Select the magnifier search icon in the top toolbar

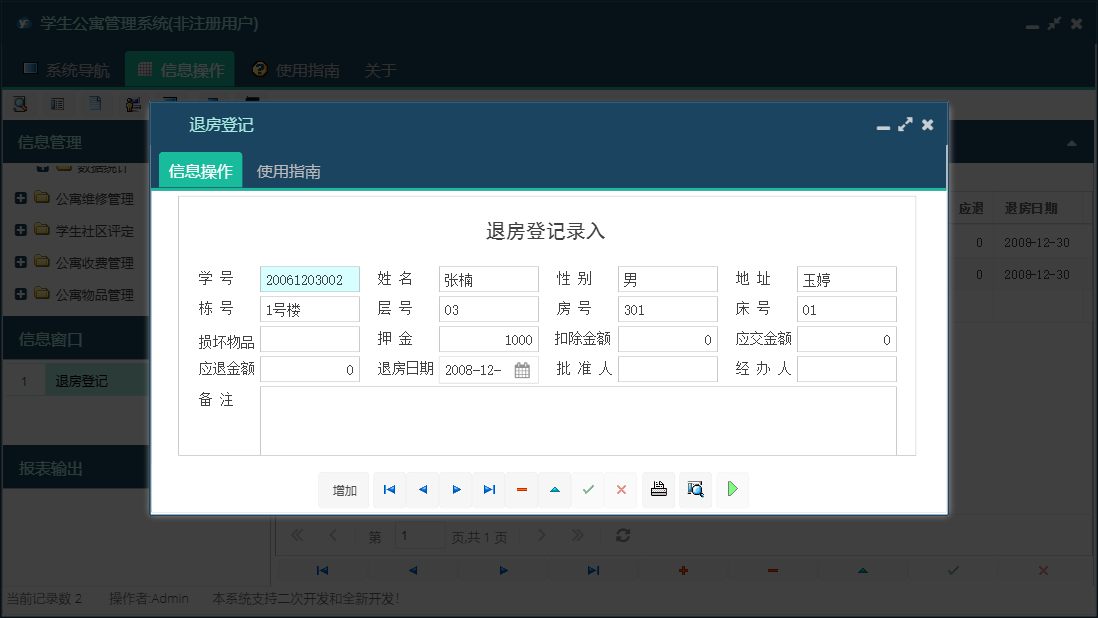pos(20,103)
